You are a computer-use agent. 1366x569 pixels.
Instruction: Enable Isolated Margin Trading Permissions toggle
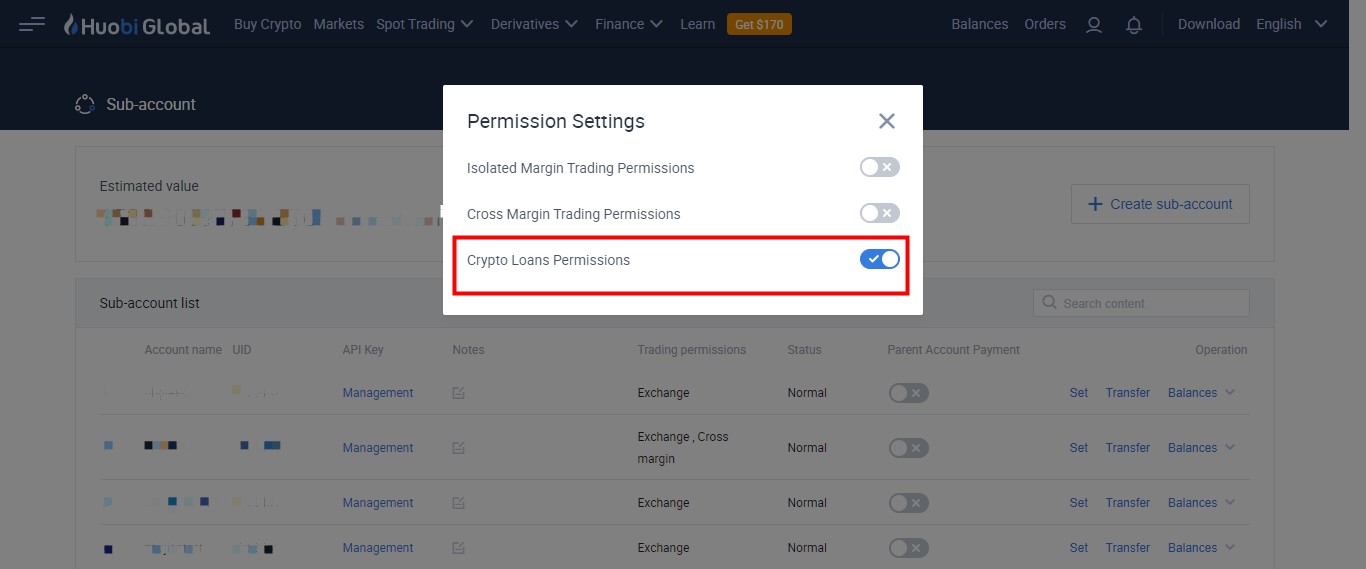[x=880, y=167]
